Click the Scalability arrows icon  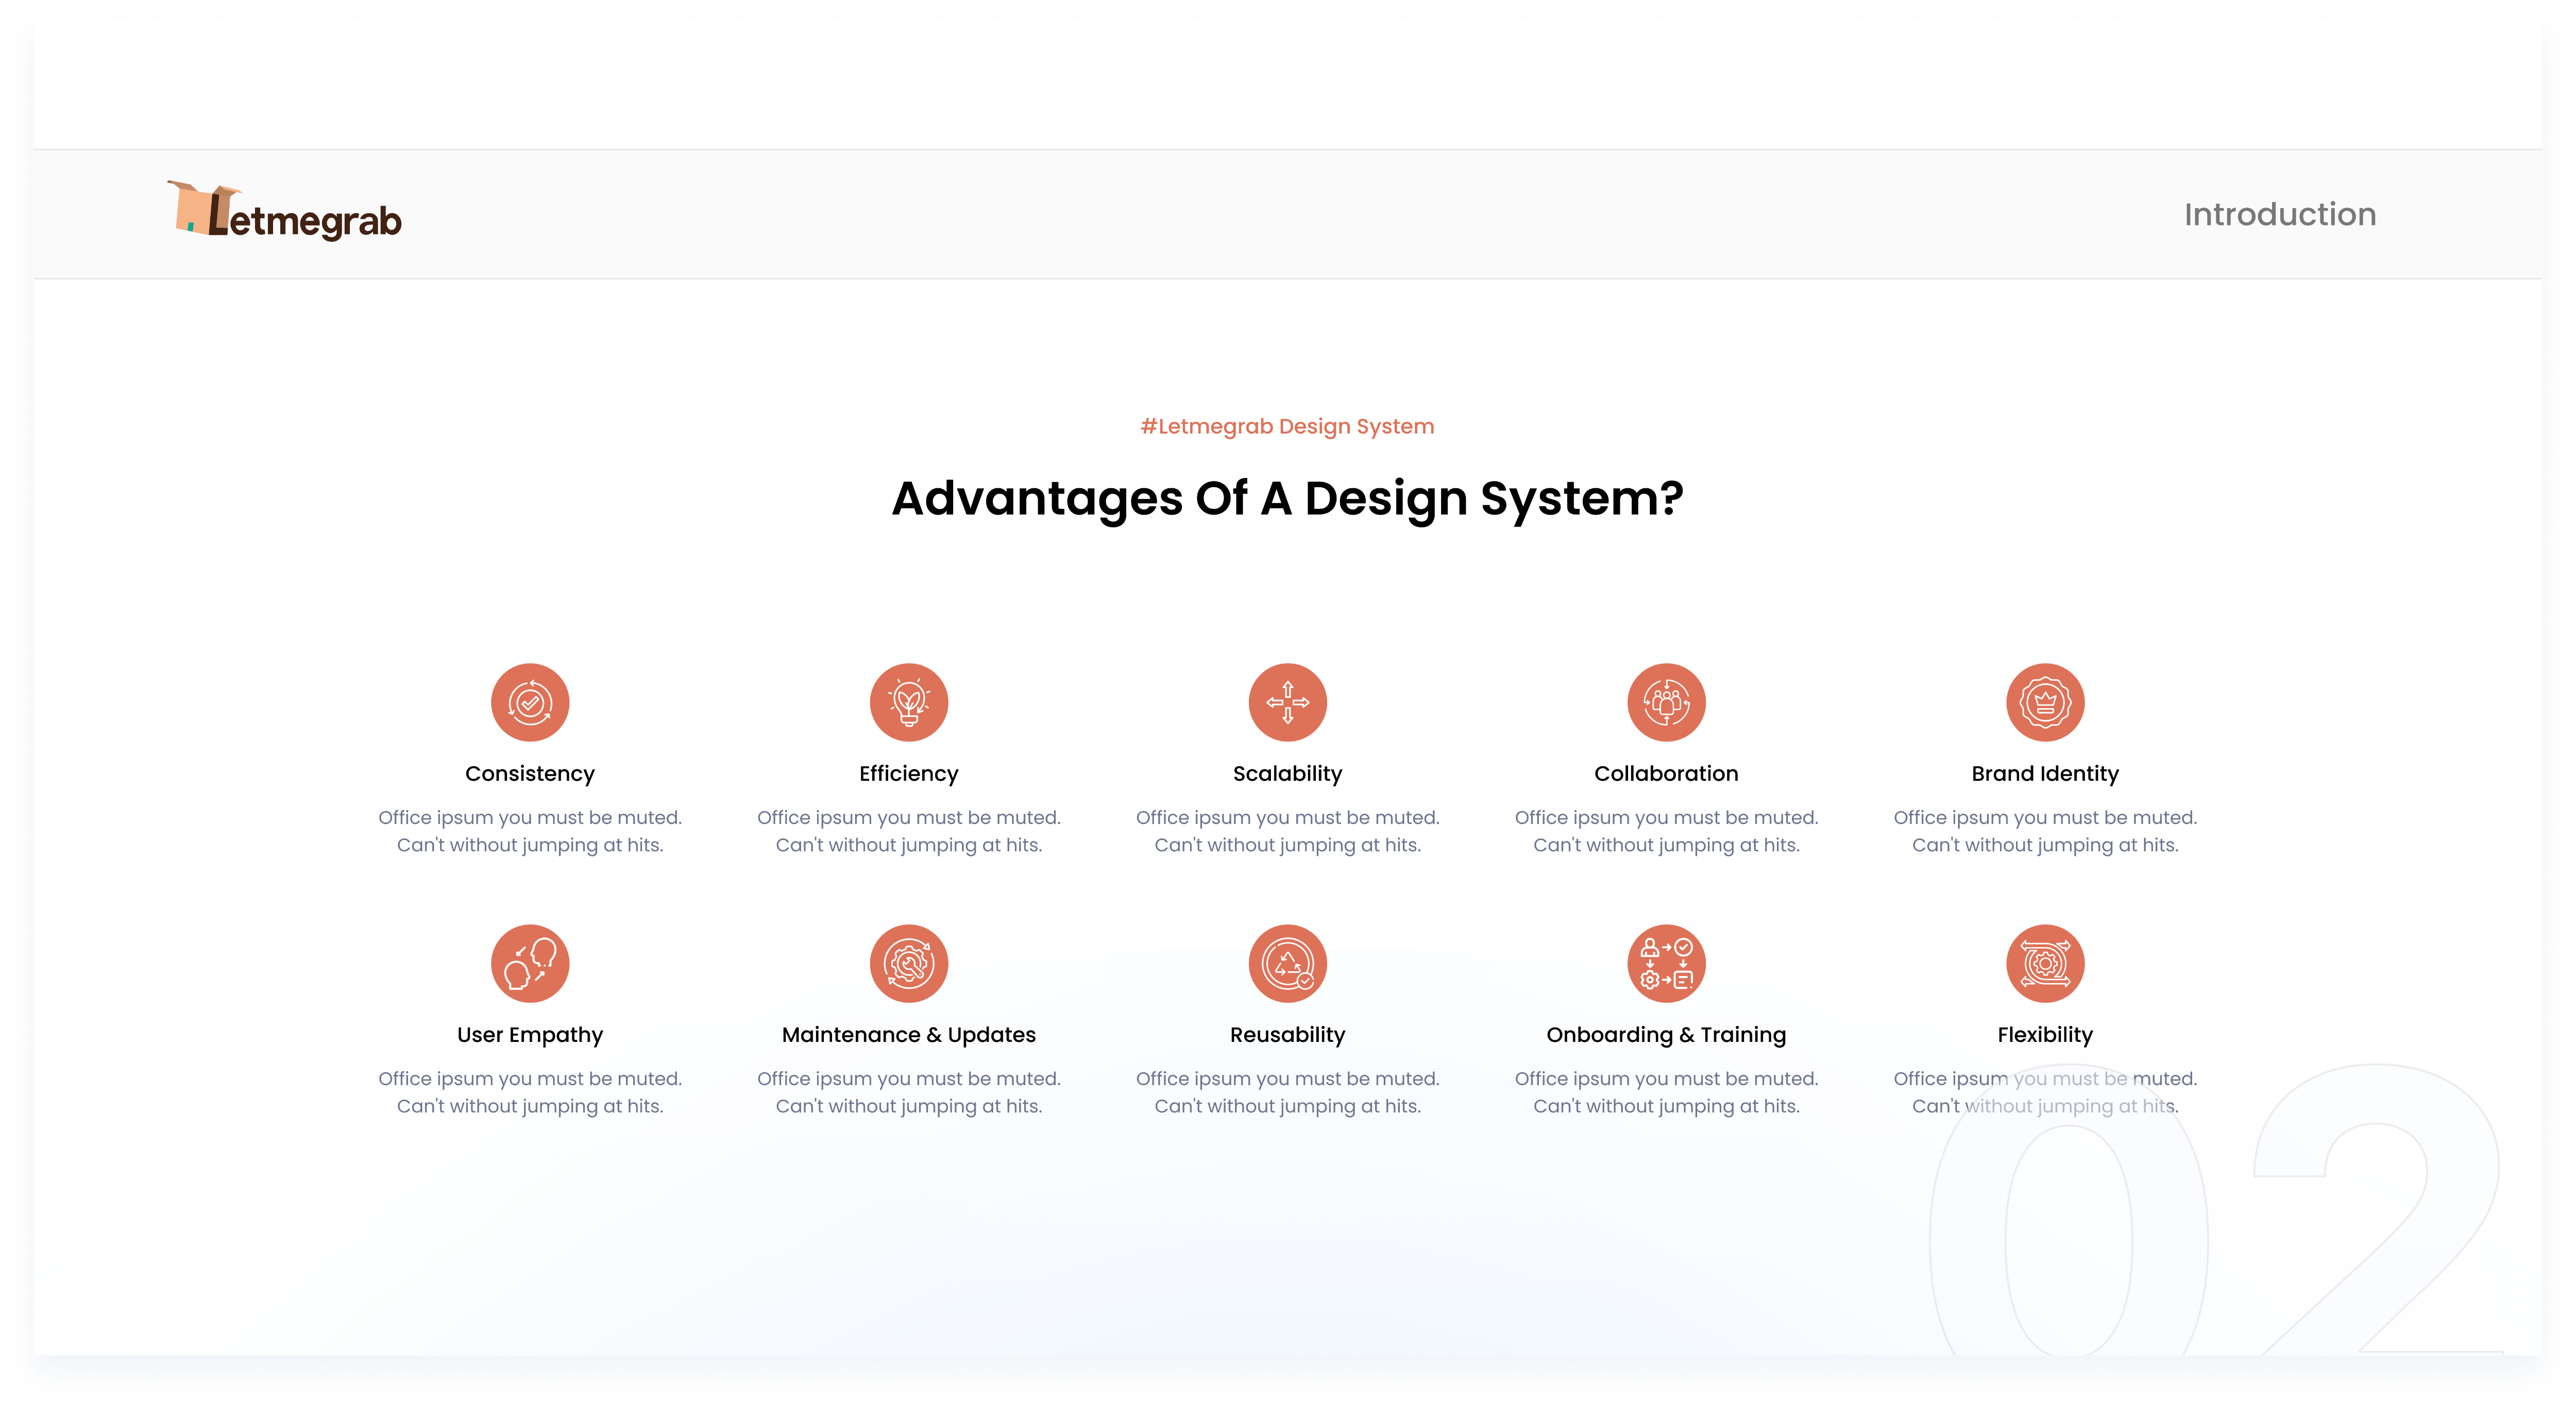click(1288, 702)
